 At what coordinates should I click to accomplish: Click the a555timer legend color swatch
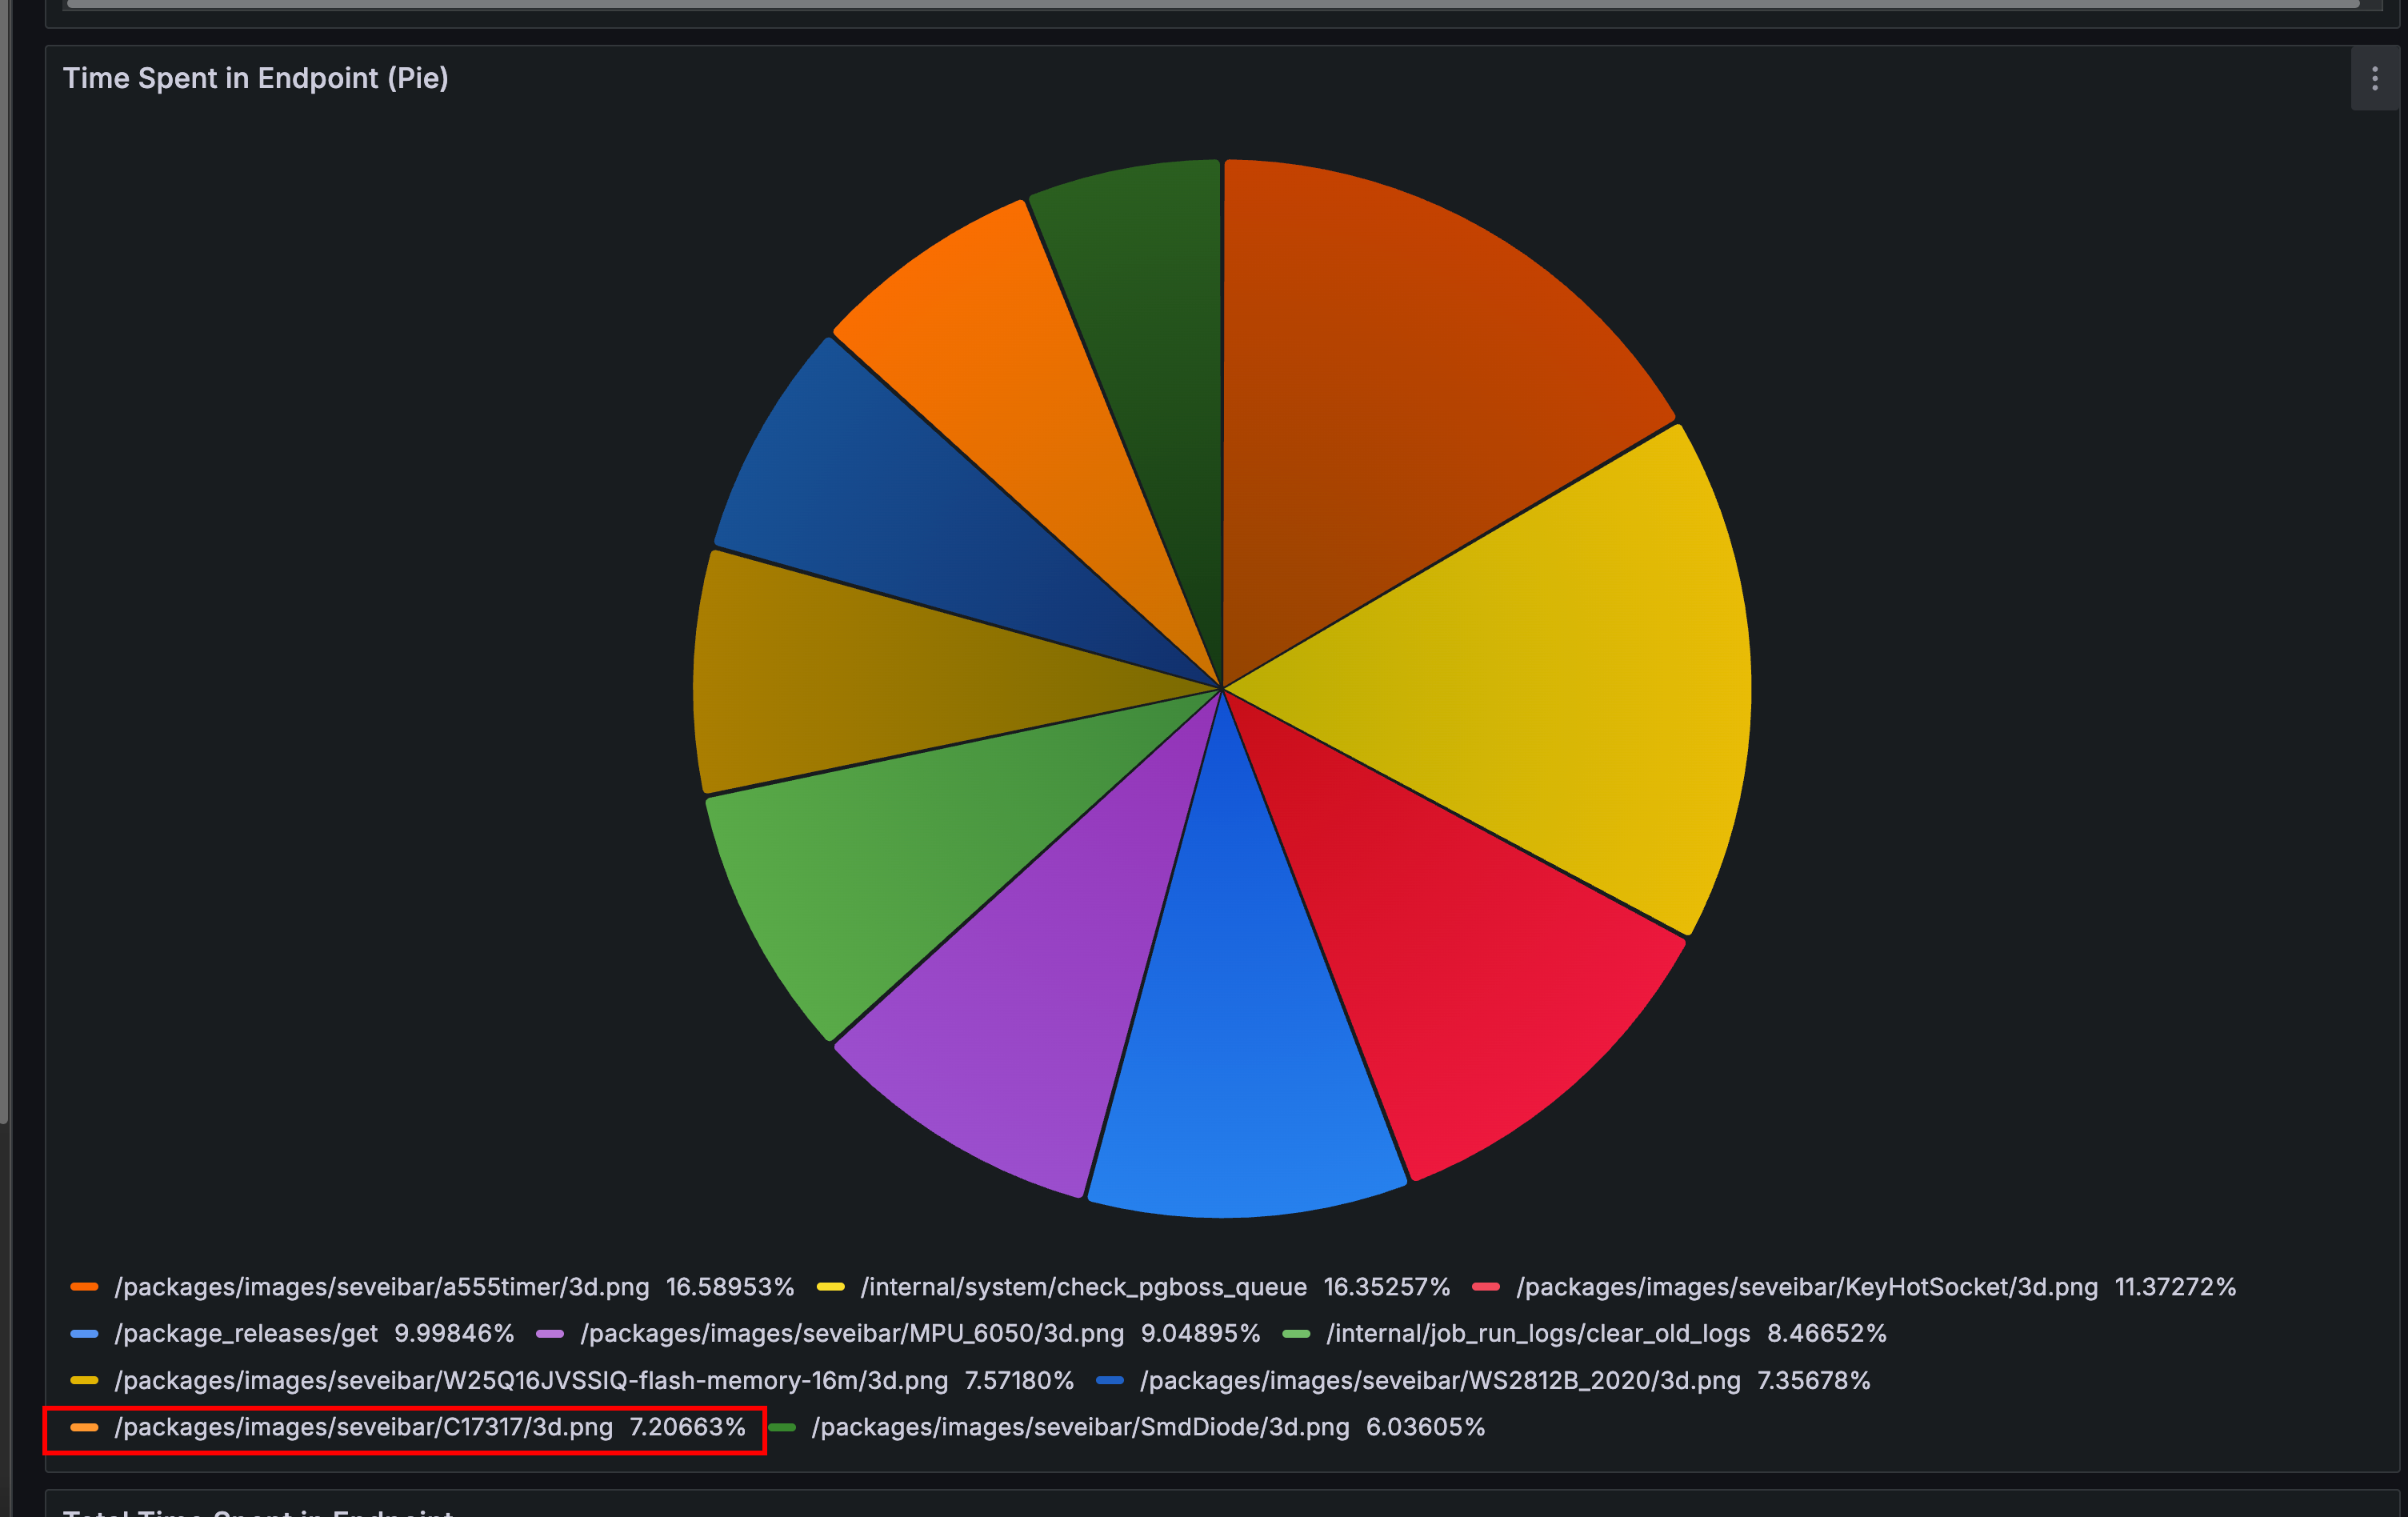(x=84, y=1287)
